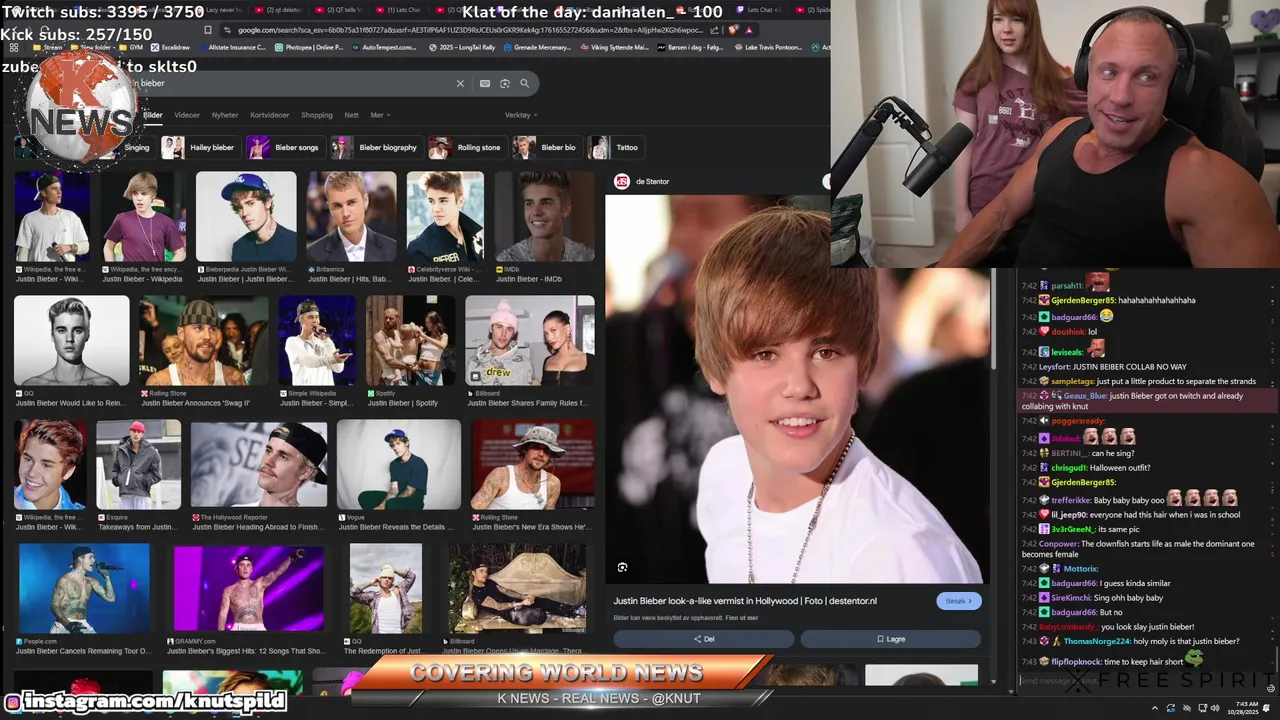This screenshot has height=720, width=1280.
Task: Open the Børsen i dag bookmark
Action: [x=692, y=47]
